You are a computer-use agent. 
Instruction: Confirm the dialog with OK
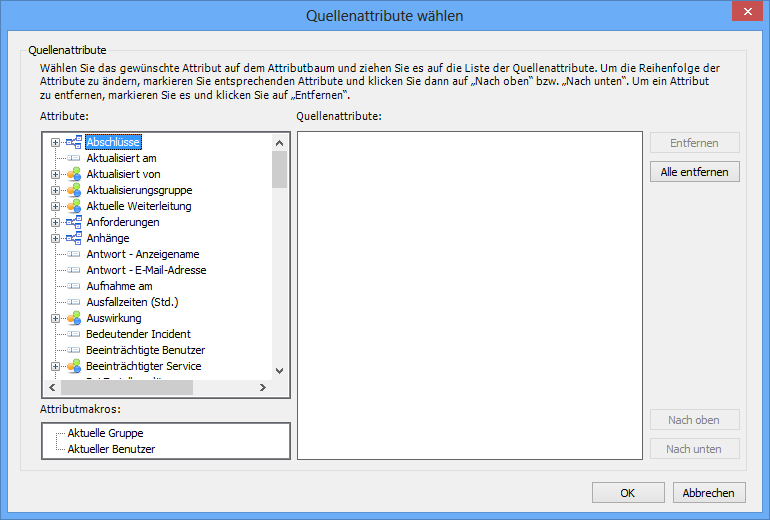tap(627, 492)
